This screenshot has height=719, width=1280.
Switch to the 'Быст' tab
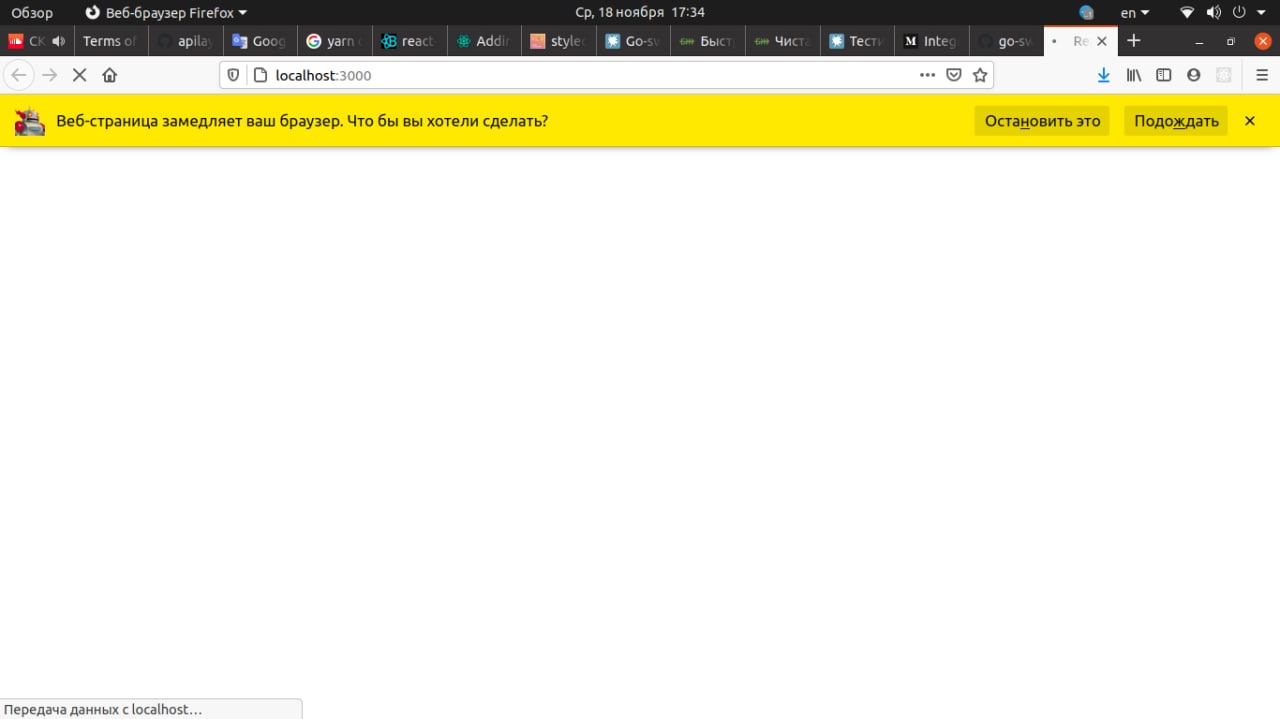tap(708, 41)
